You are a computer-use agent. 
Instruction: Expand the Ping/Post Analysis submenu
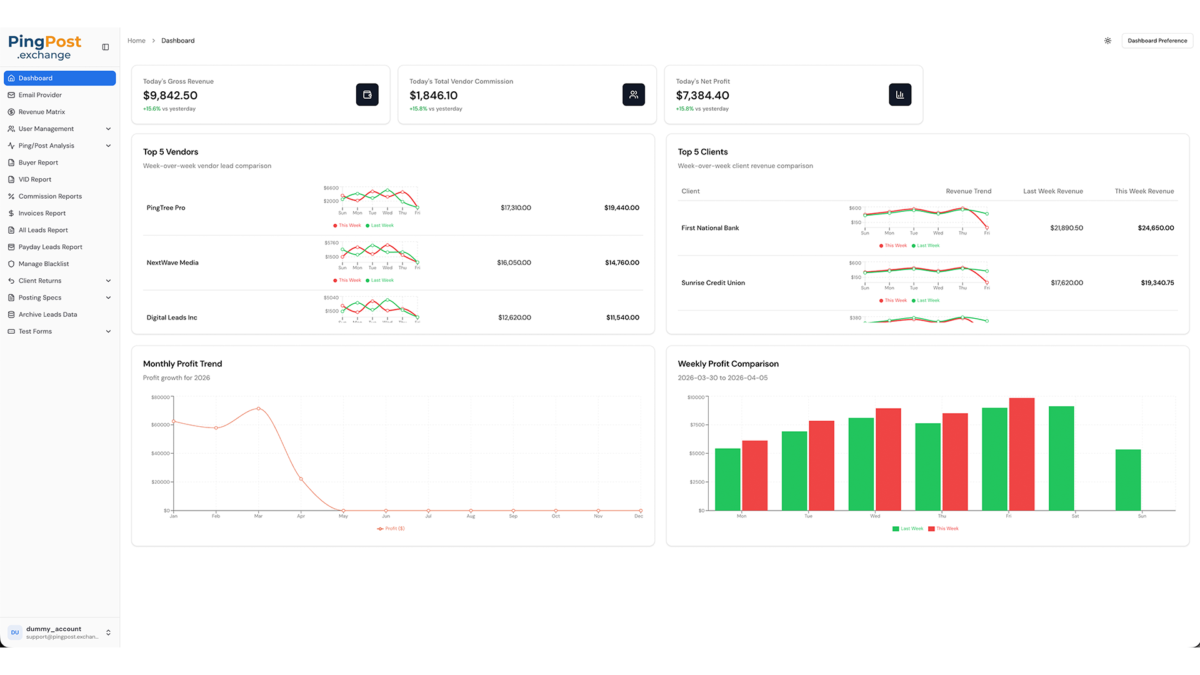pyautogui.click(x=59, y=146)
